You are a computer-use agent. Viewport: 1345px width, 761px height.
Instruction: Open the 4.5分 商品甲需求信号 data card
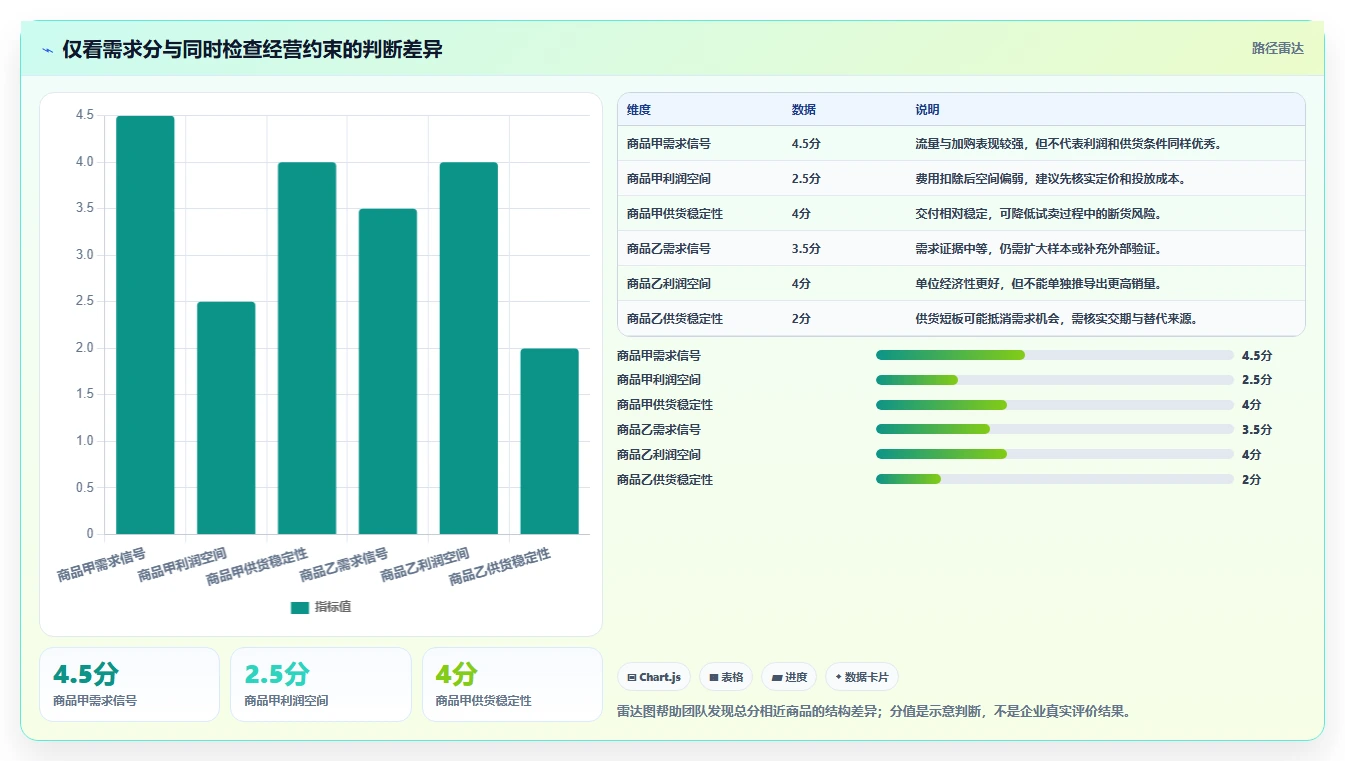[x=129, y=685]
